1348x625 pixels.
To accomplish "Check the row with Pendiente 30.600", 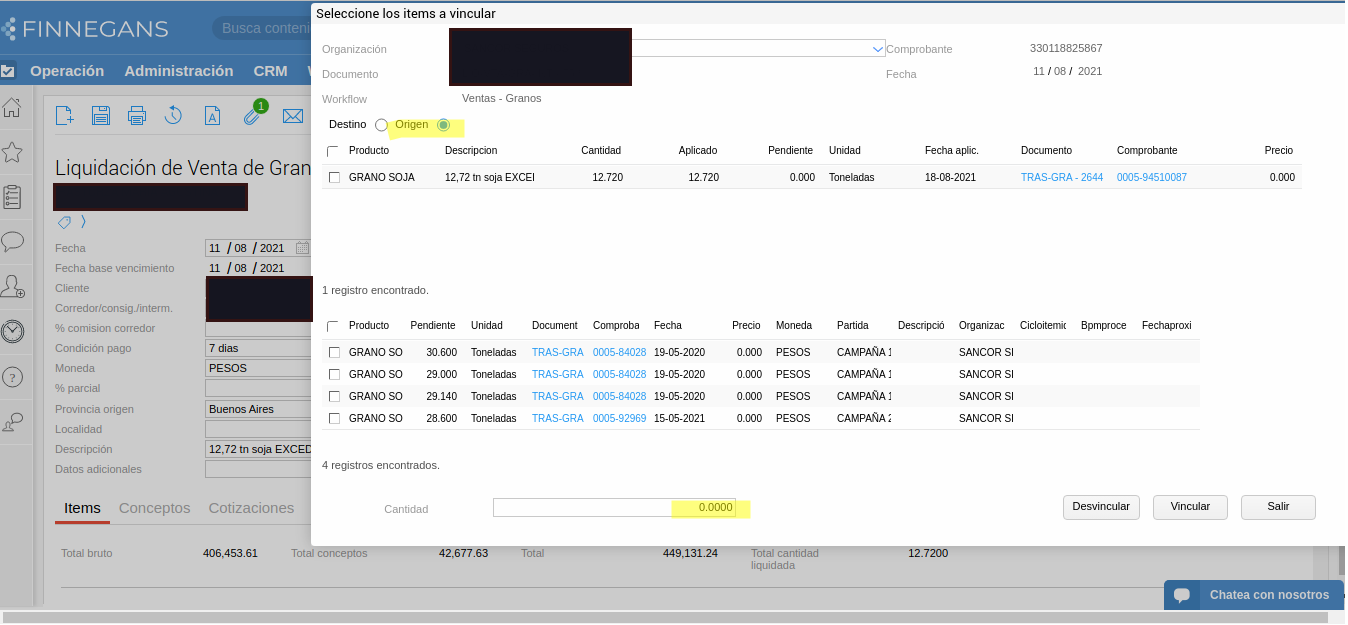I will point(334,353).
